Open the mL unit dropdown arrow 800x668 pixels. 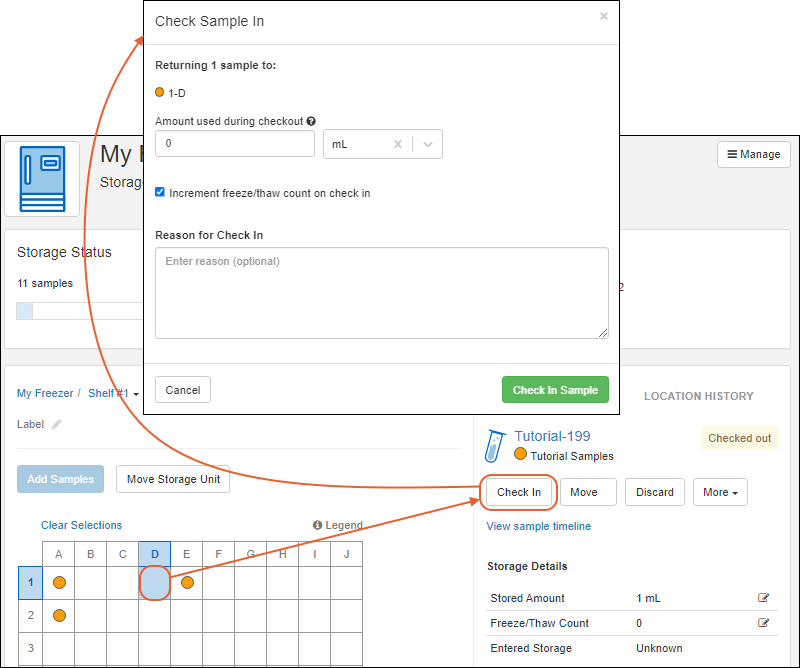pos(428,144)
